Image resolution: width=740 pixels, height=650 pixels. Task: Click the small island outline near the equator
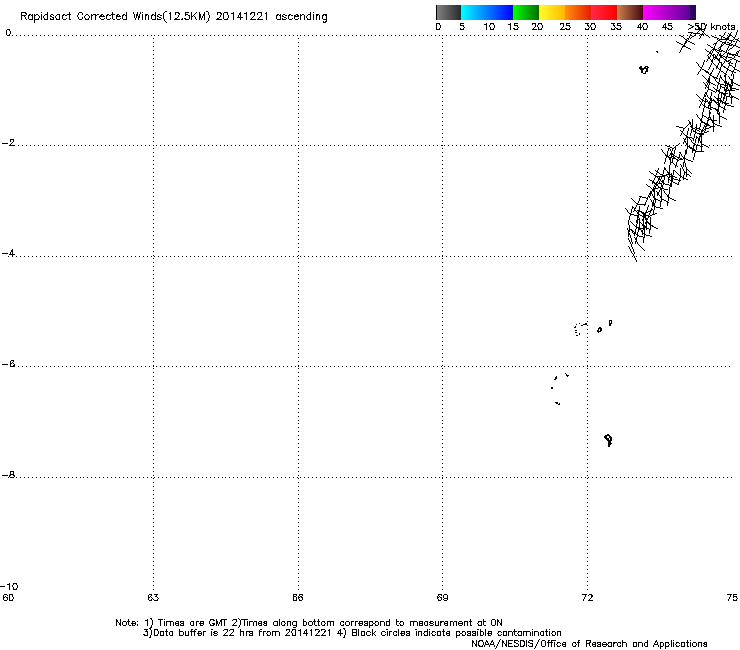(644, 69)
